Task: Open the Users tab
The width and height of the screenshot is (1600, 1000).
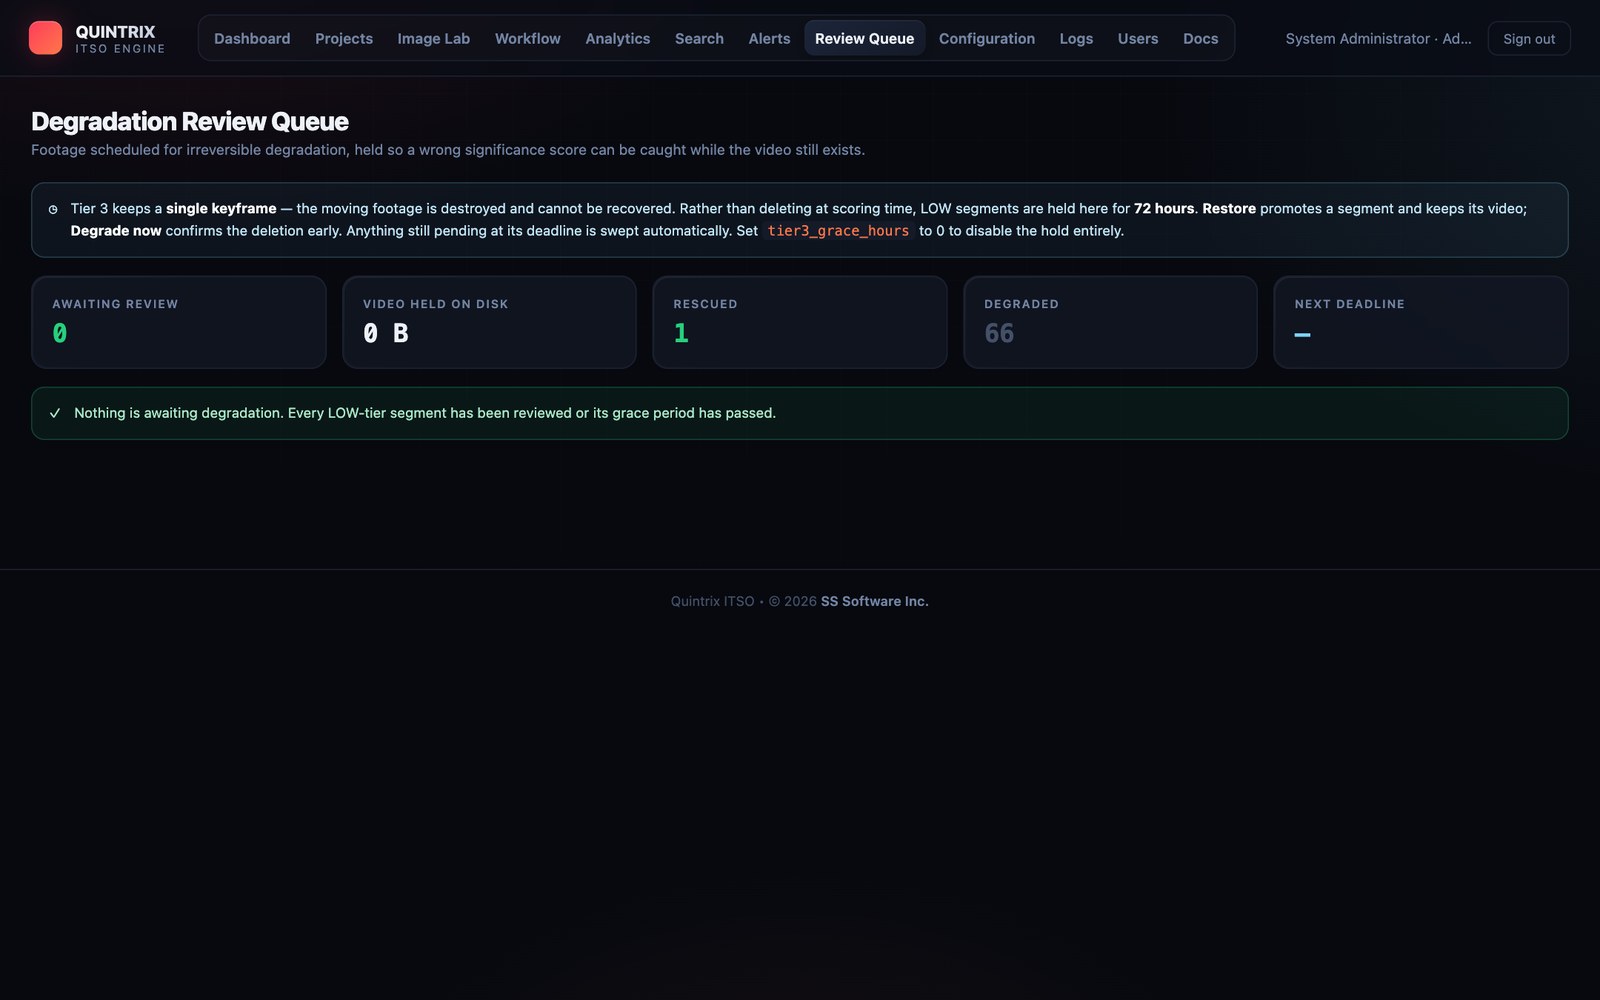Action: pos(1137,38)
